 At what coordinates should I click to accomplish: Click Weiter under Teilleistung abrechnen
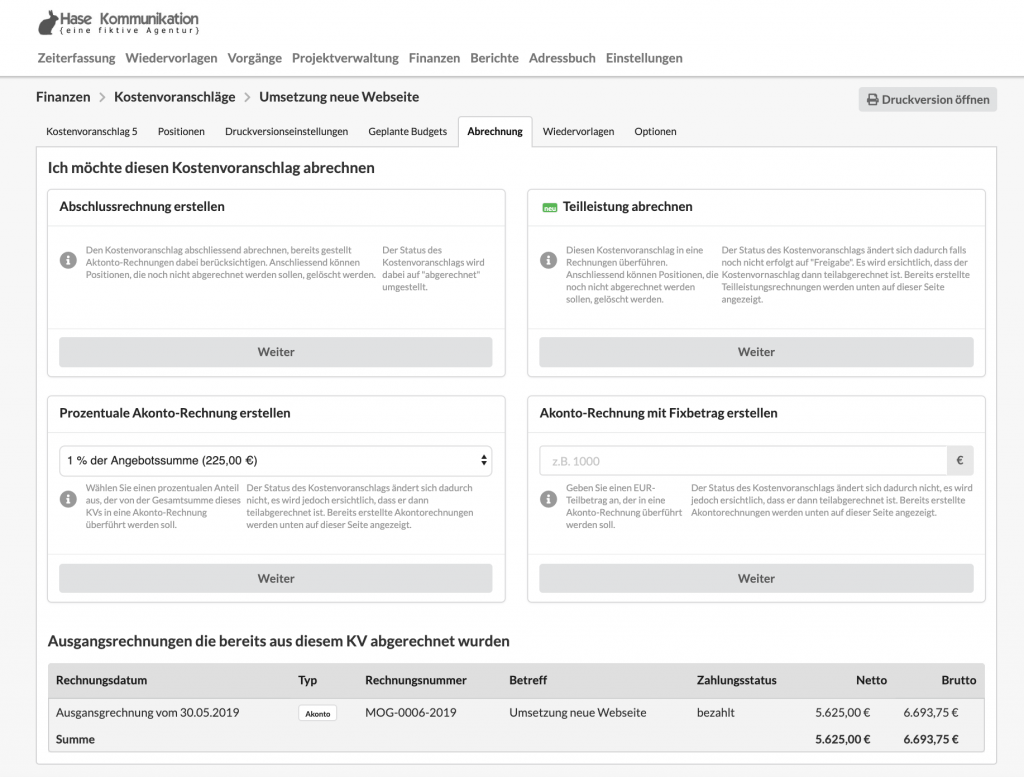point(756,352)
